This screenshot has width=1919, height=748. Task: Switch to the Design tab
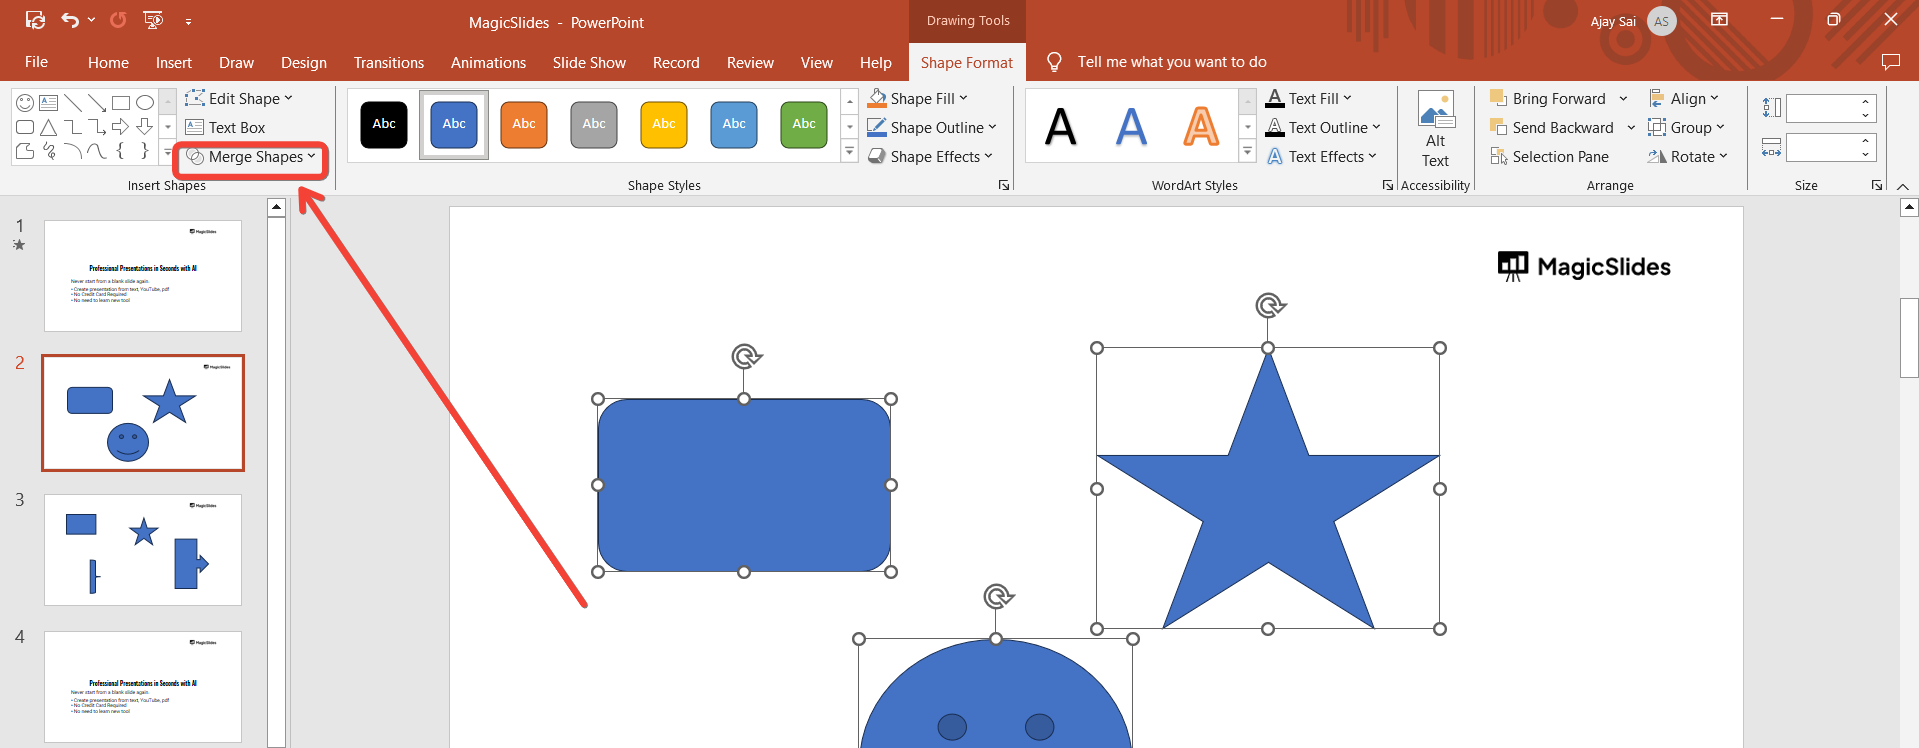coord(304,63)
